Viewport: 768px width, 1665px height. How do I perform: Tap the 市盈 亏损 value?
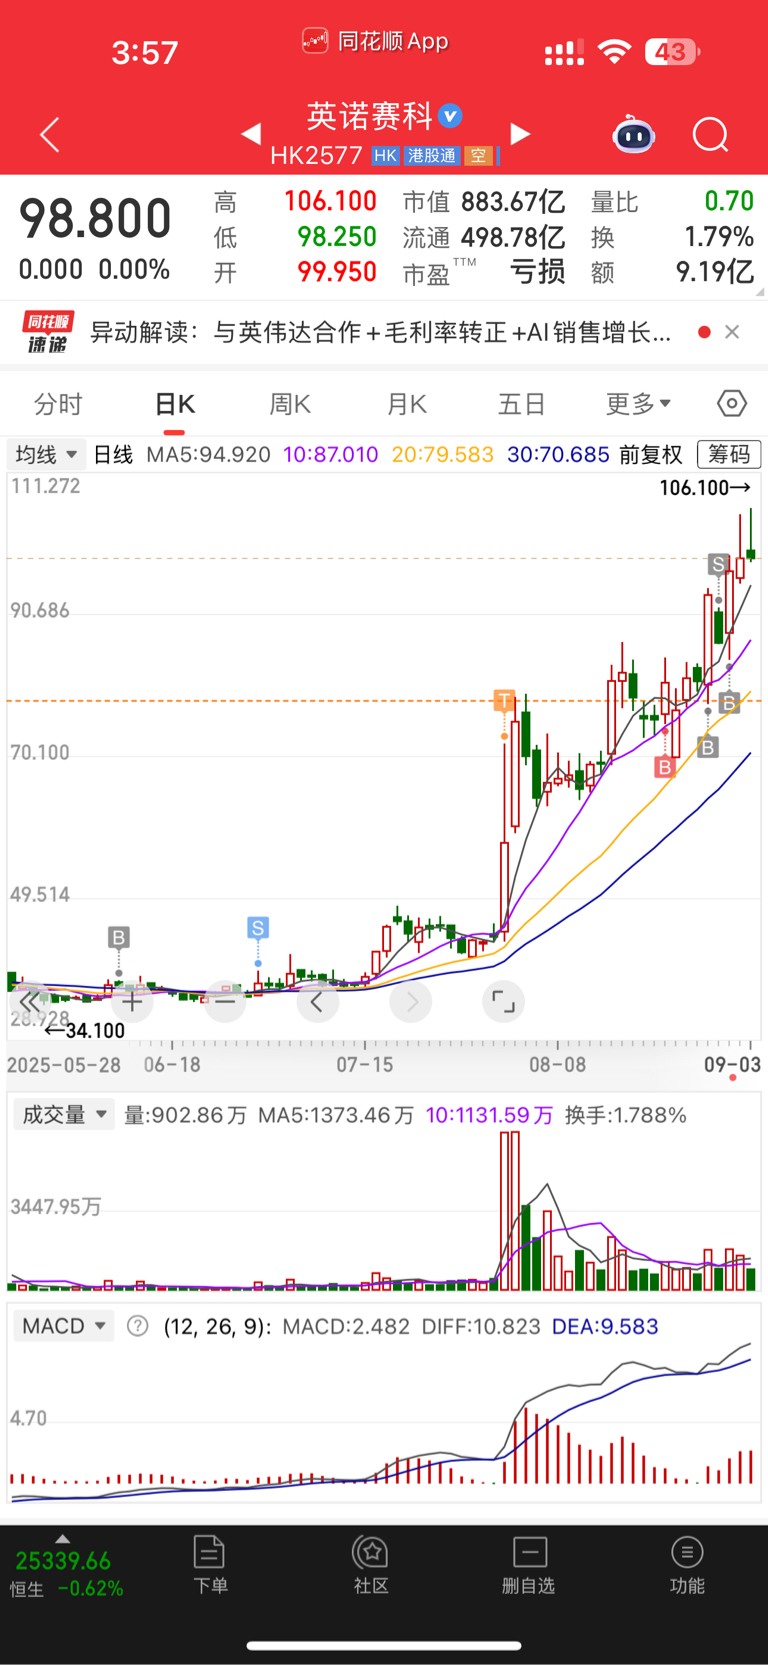point(484,272)
